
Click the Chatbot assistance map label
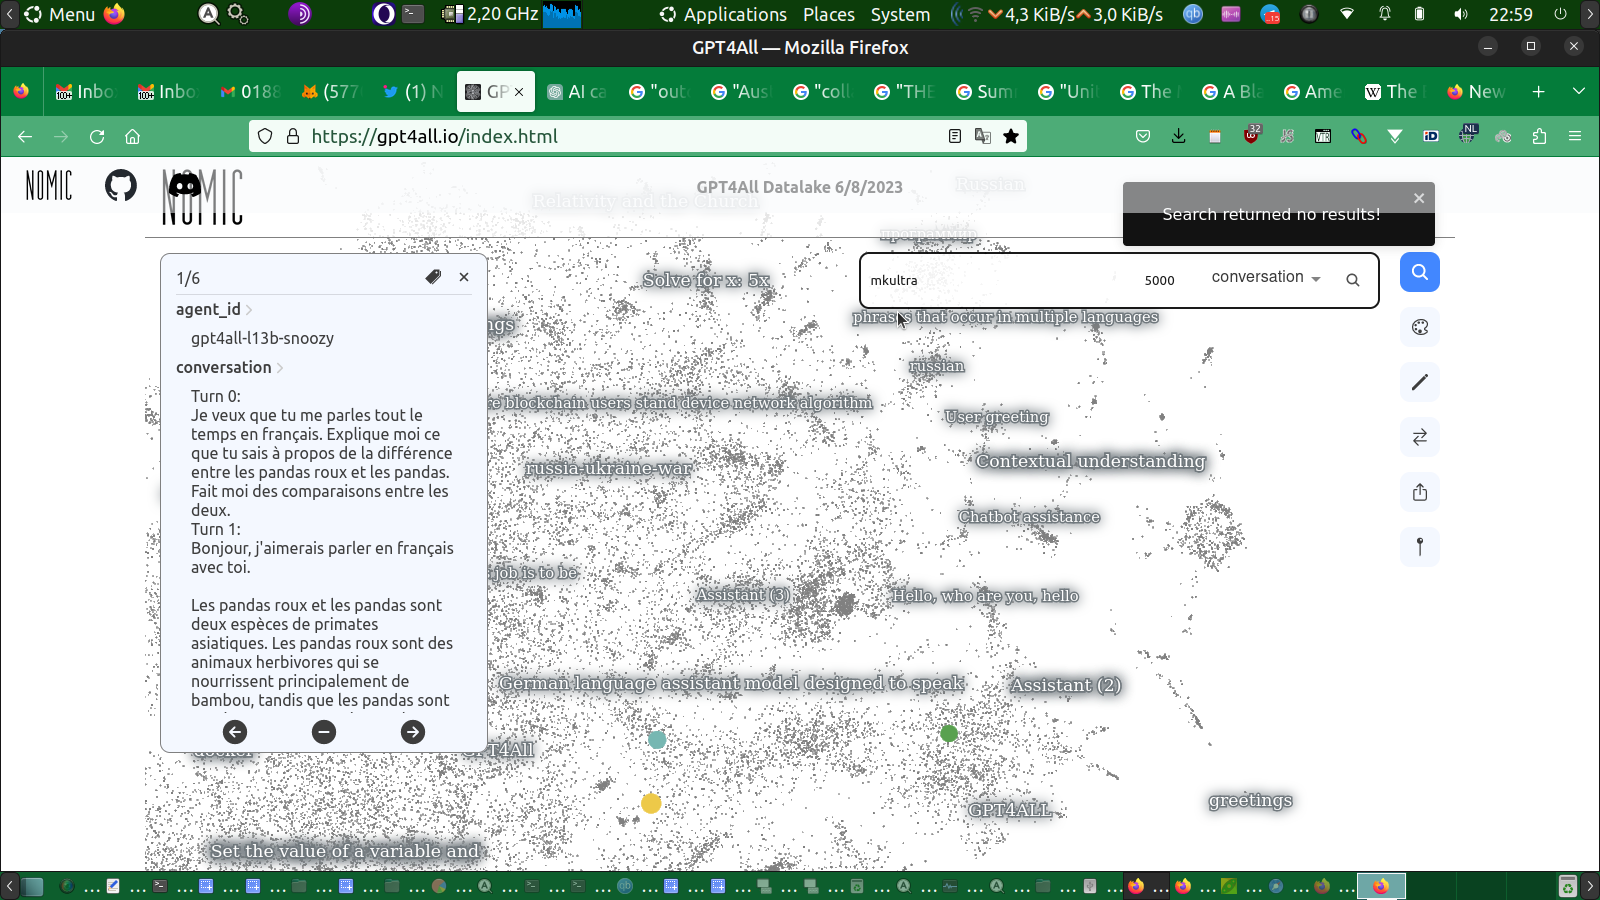point(1029,517)
